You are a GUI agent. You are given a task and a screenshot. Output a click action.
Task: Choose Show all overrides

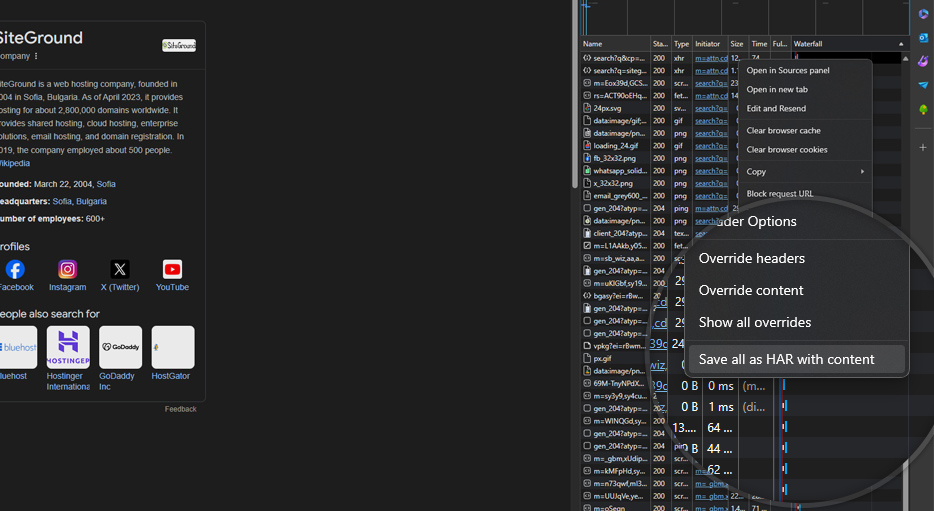(755, 323)
